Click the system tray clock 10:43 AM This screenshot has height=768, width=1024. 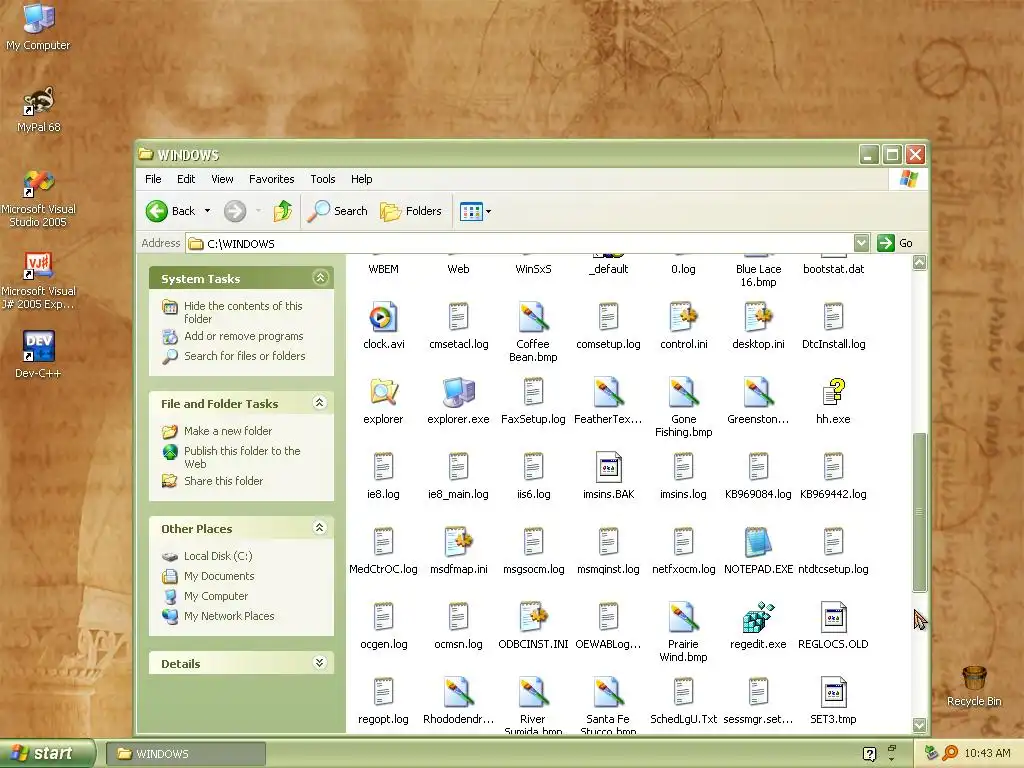[987, 753]
